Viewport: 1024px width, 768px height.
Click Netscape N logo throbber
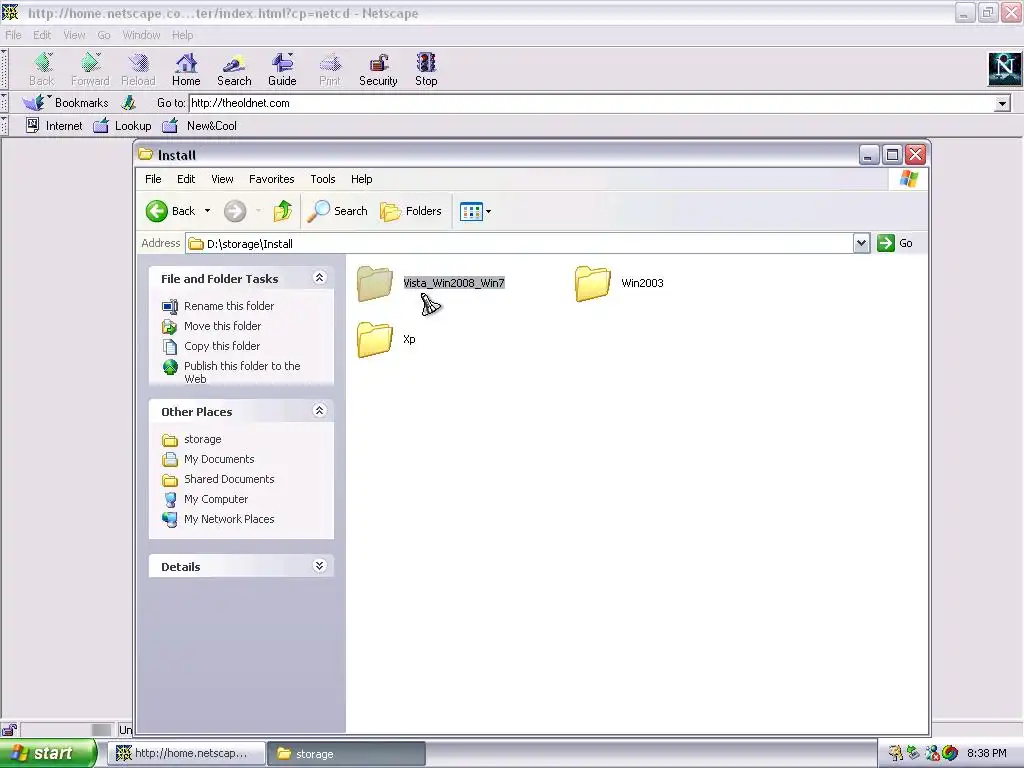point(1004,68)
